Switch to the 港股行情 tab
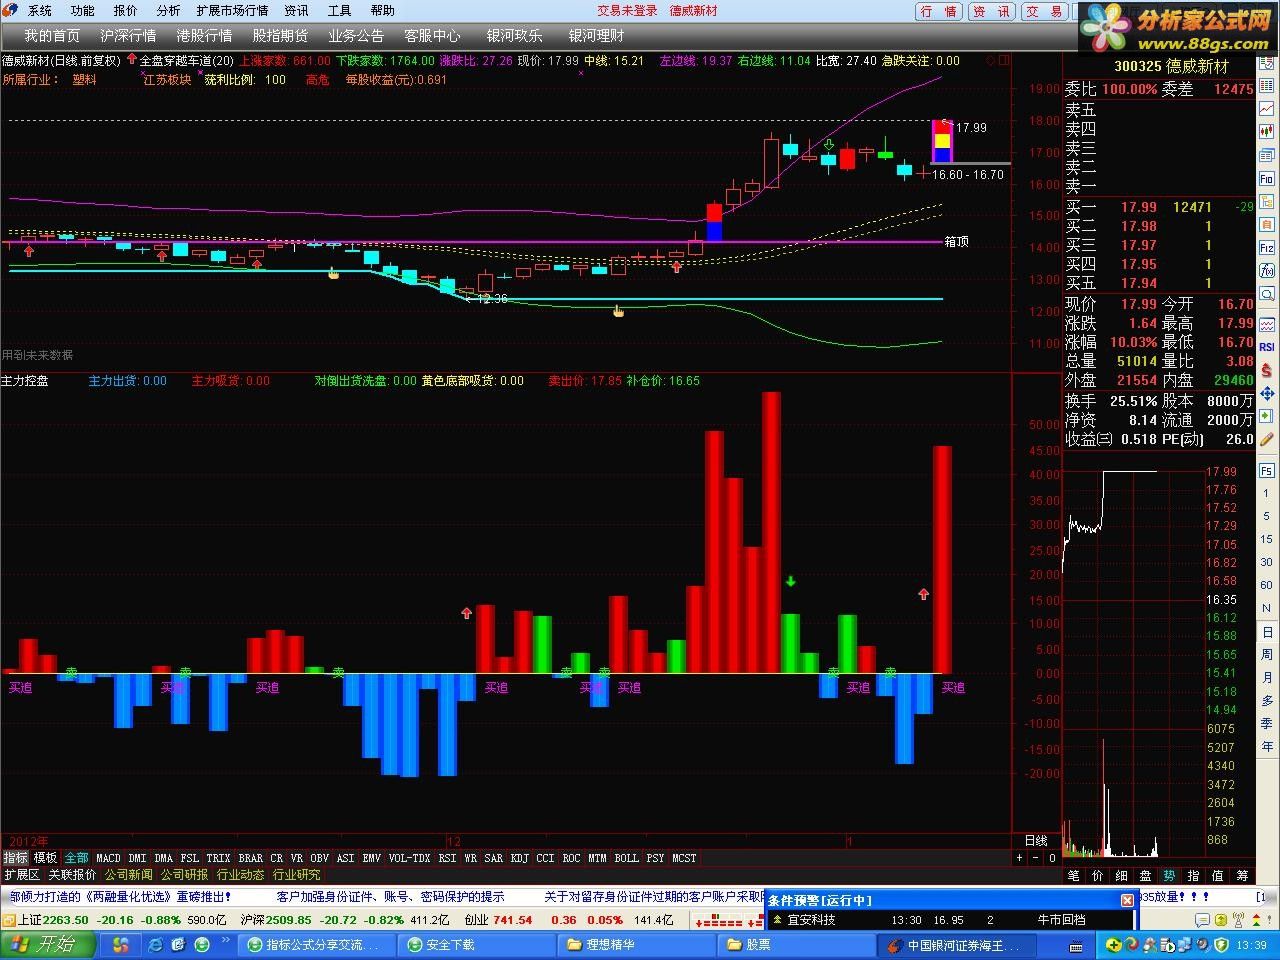The image size is (1280, 960). 204,35
